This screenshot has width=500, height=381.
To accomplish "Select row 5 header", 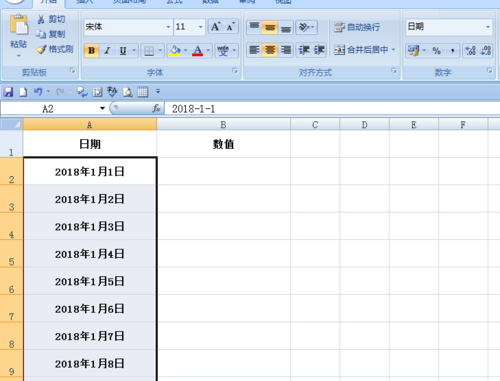I will pyautogui.click(x=11, y=254).
